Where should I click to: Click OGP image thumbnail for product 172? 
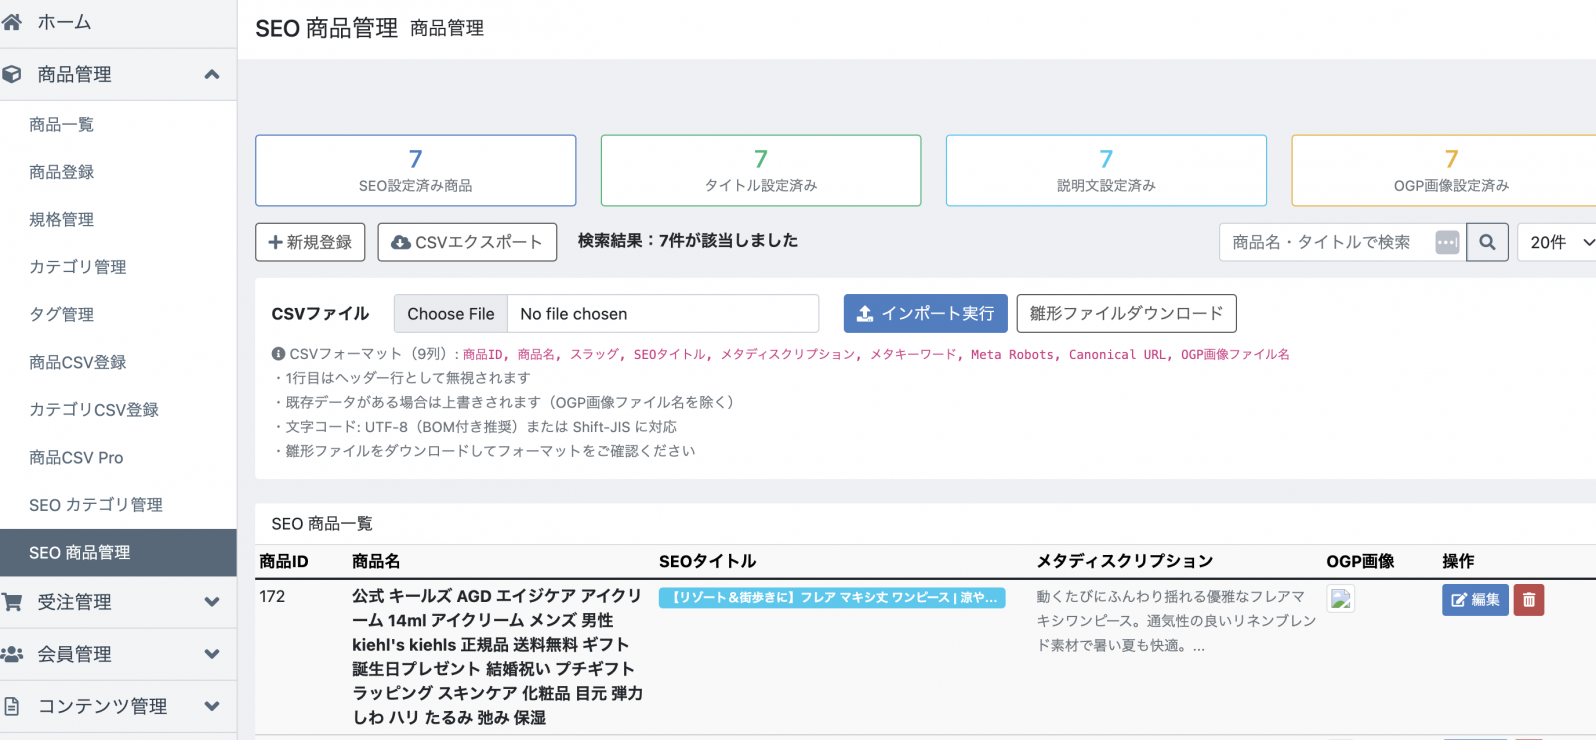[x=1341, y=599]
